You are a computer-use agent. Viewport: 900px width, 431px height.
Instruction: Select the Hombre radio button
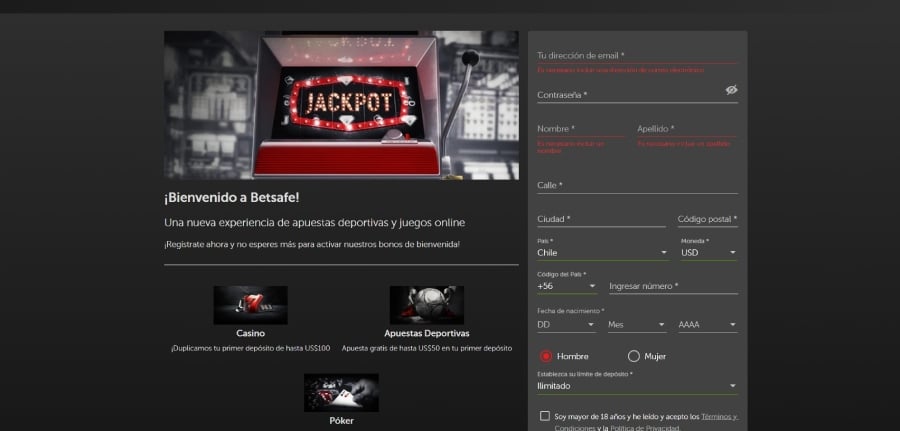pos(546,356)
